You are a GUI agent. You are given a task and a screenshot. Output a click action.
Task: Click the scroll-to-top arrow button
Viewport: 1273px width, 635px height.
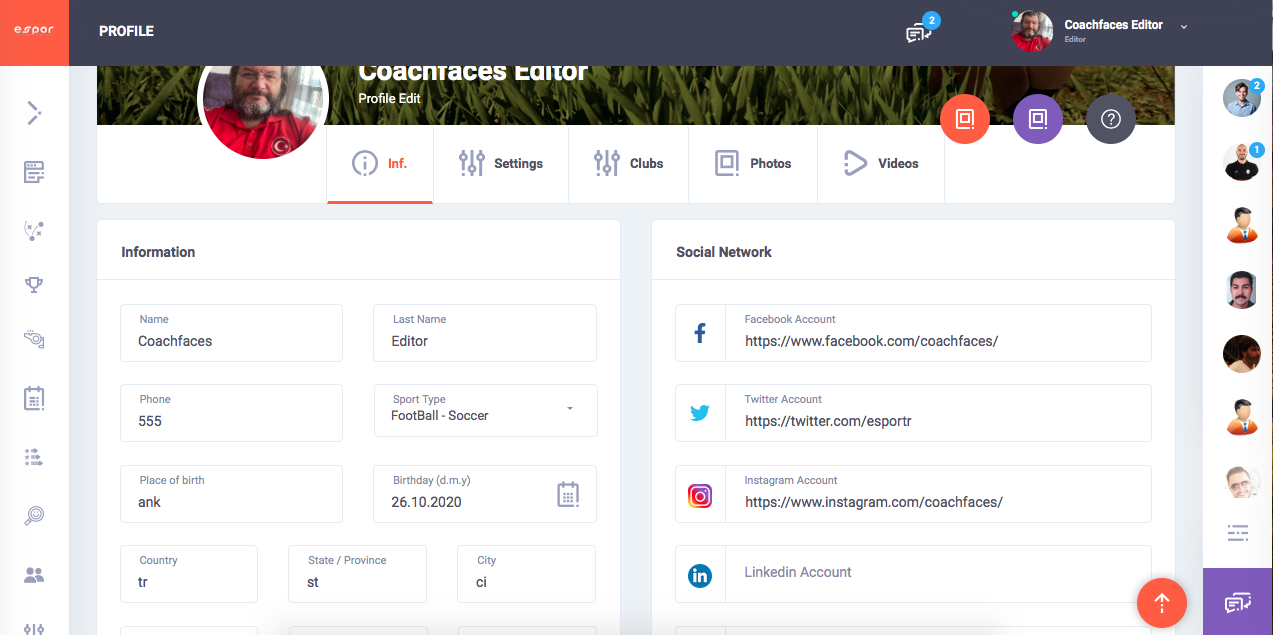(x=1161, y=603)
